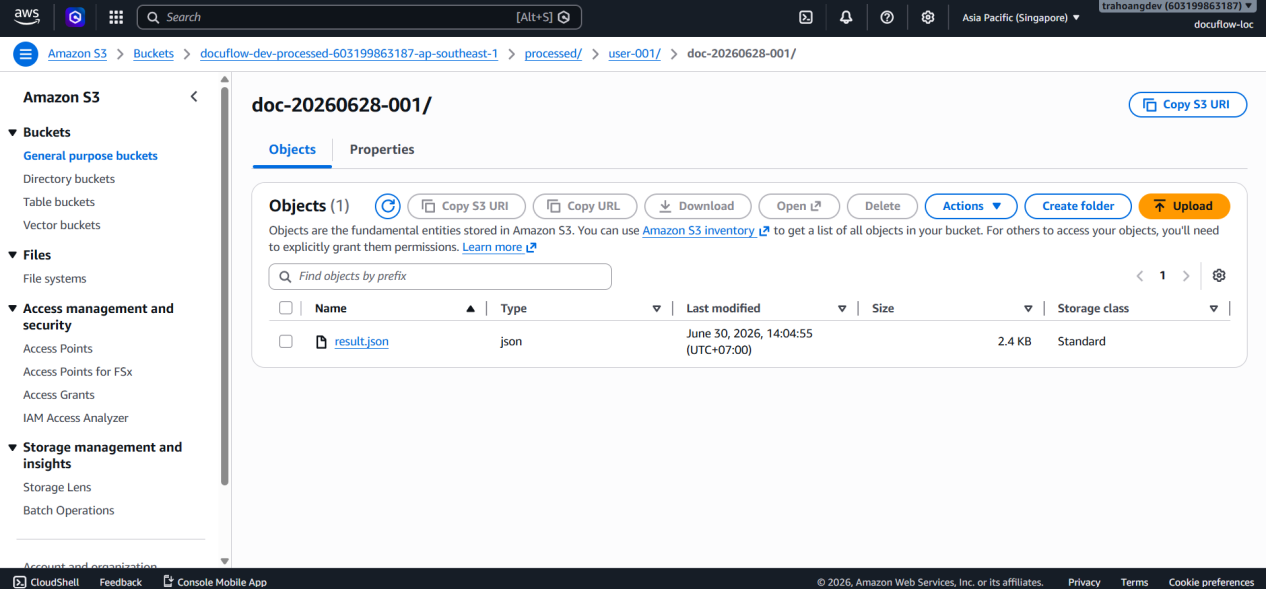Open Feedback in the footer
Screen dimensions: 1266x589
[120, 582]
